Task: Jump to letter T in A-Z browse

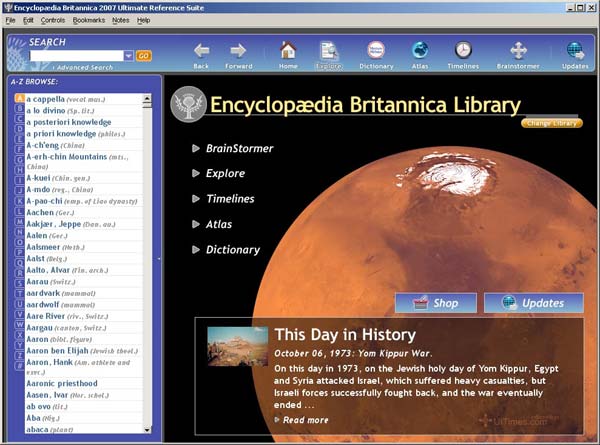Action: point(20,293)
